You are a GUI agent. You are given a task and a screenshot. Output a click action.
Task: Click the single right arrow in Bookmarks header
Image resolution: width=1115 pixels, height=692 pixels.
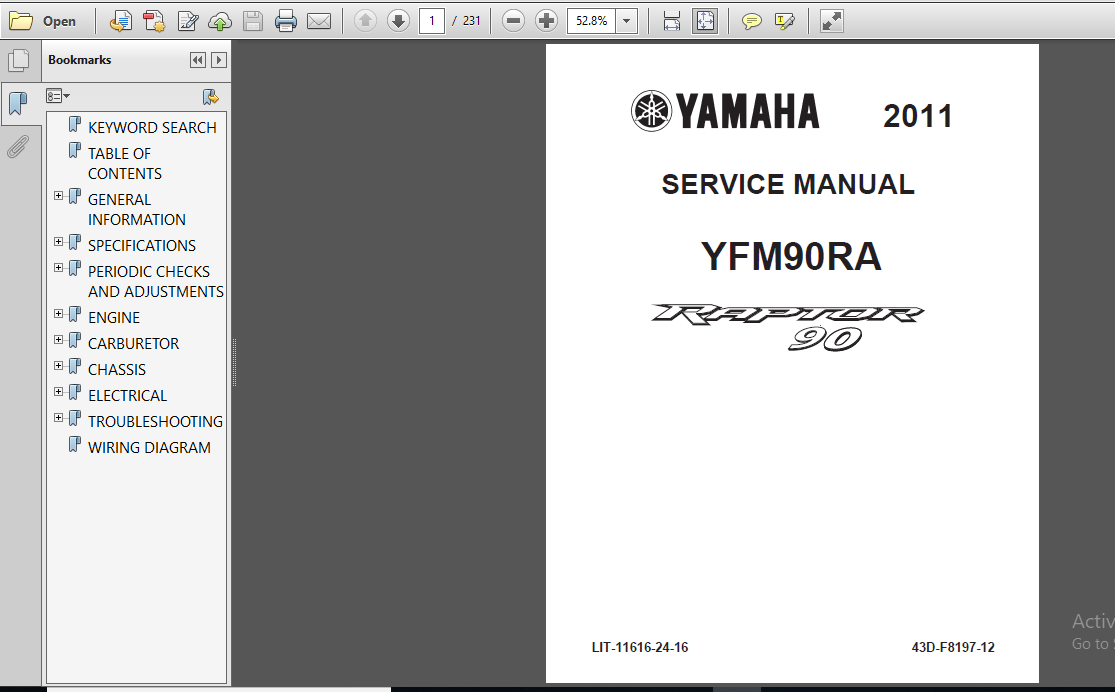pos(219,60)
